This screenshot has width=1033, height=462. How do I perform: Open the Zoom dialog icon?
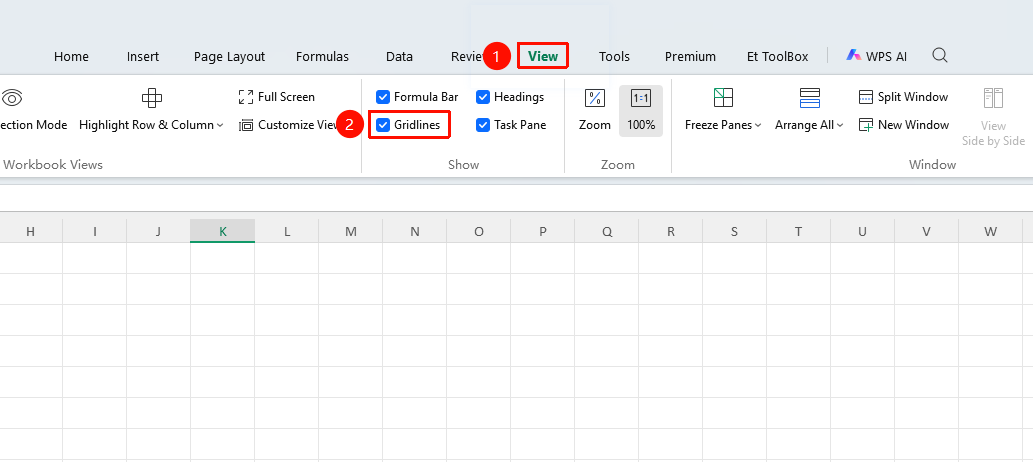coord(595,98)
